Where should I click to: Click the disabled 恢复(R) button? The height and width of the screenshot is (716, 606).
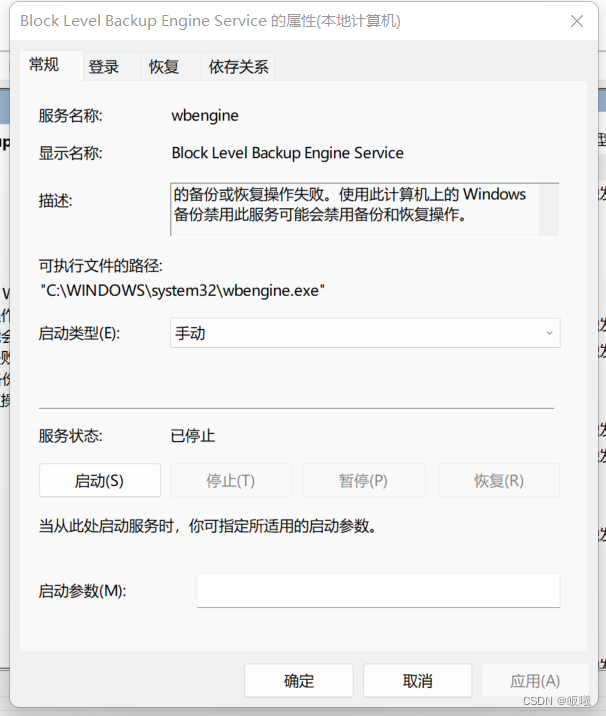499,480
